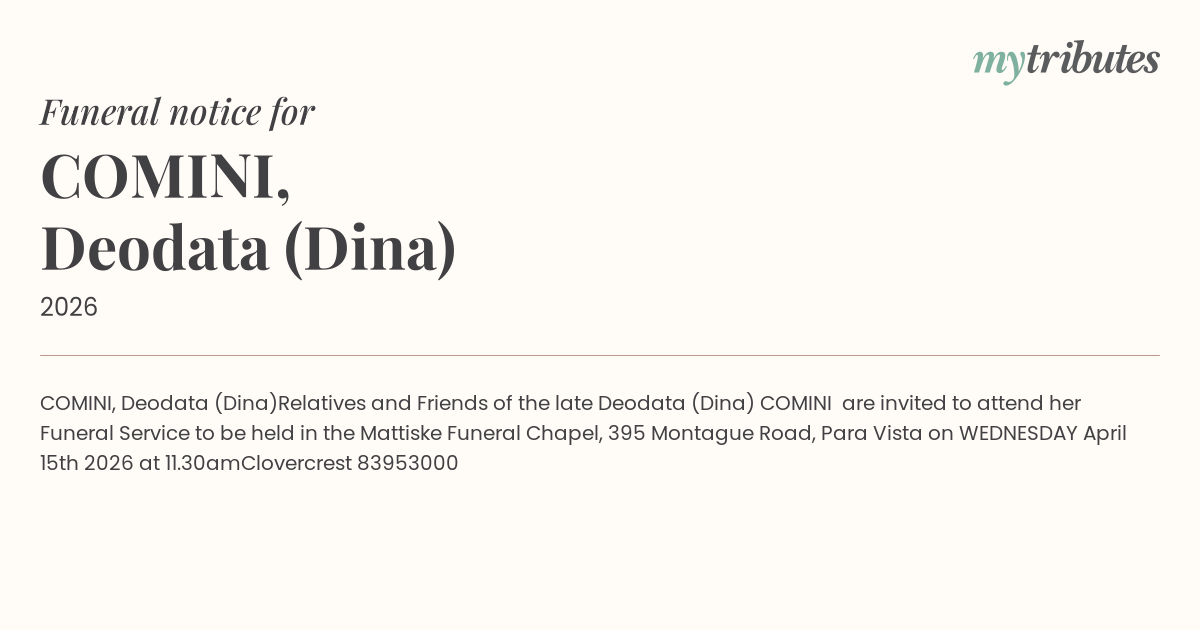Click the mytributes logo
This screenshot has width=1200, height=630.
tap(1066, 60)
